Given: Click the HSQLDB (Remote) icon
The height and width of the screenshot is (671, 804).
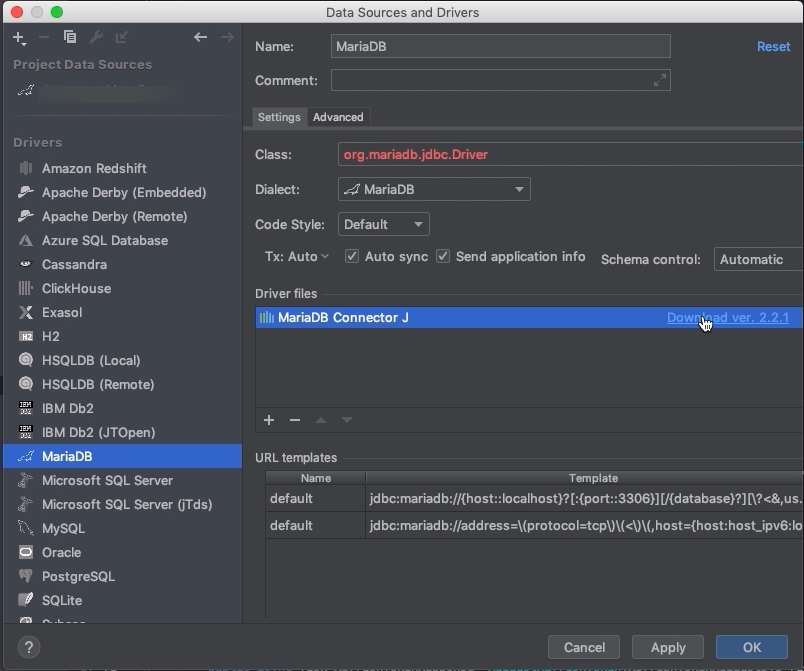Looking at the screenshot, I should (x=26, y=384).
